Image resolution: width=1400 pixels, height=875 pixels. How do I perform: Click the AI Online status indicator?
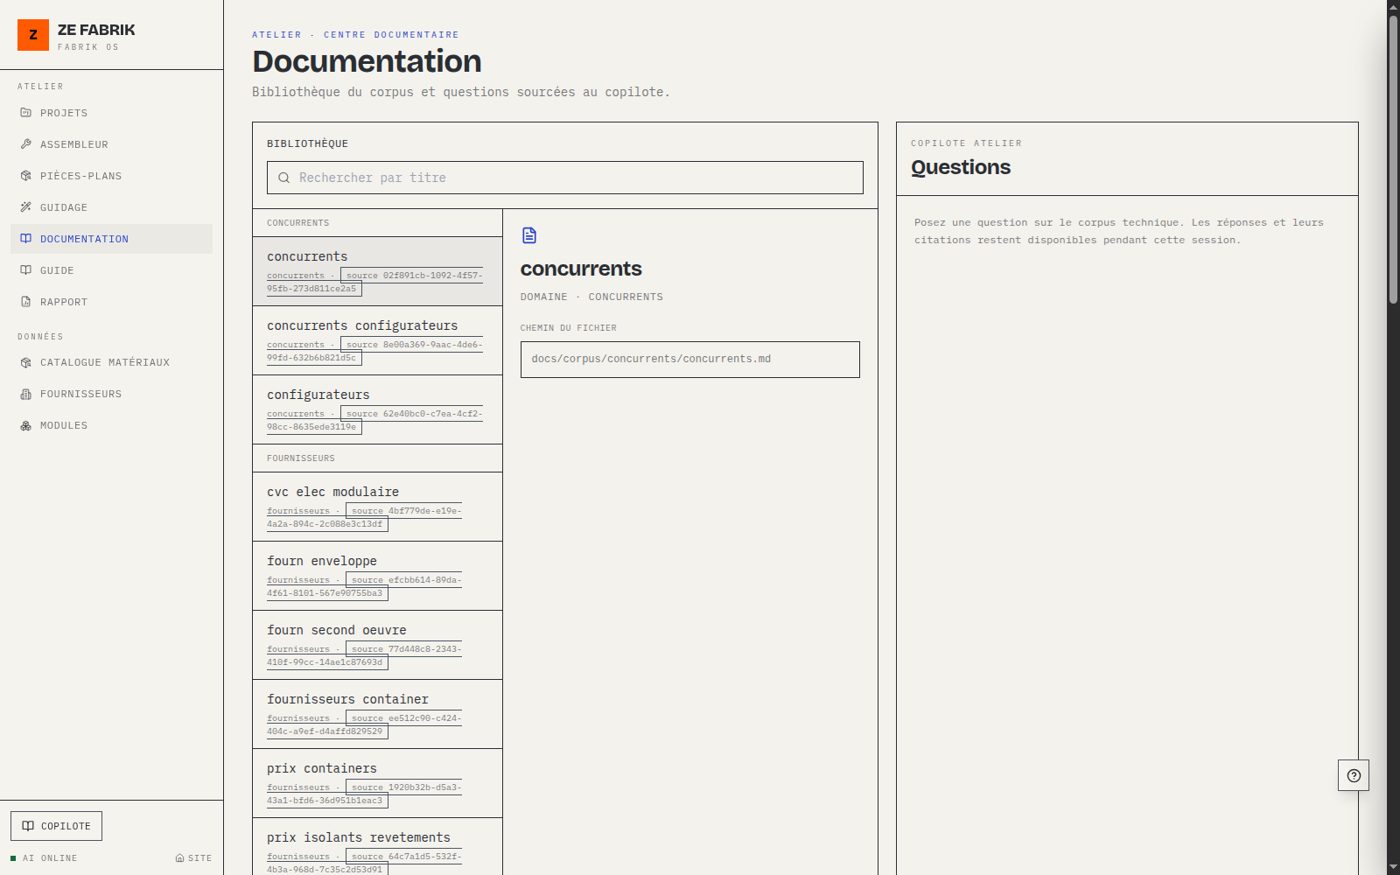coord(44,858)
